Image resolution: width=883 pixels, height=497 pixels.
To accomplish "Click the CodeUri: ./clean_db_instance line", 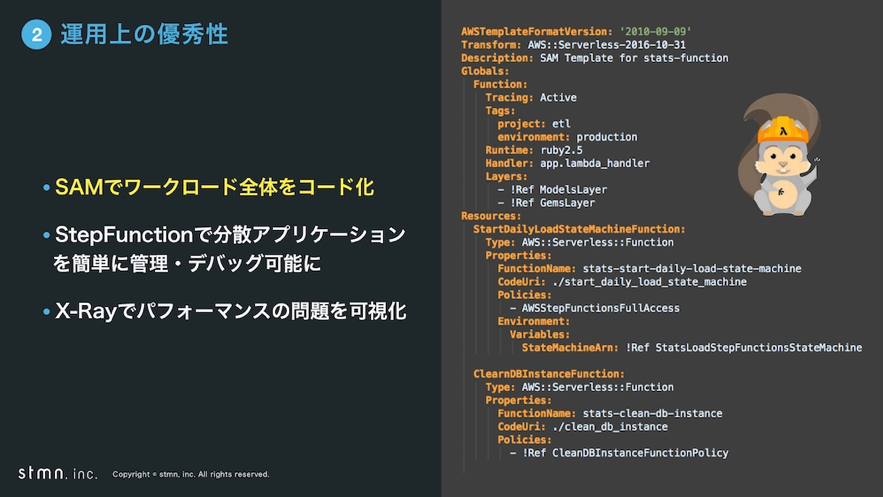I will pos(582,427).
